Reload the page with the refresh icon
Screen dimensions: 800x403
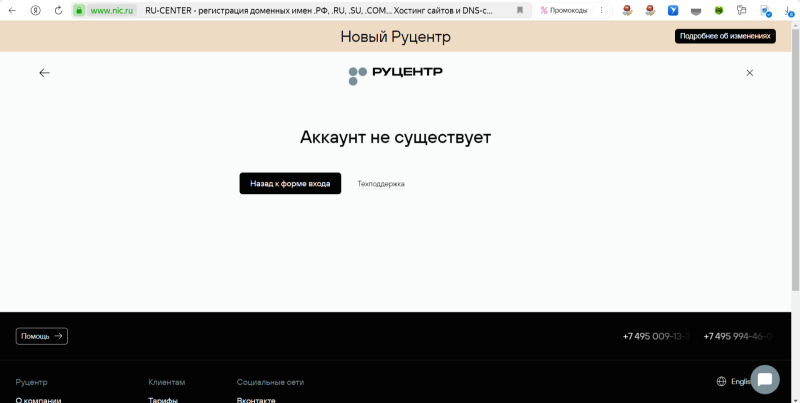pyautogui.click(x=58, y=10)
